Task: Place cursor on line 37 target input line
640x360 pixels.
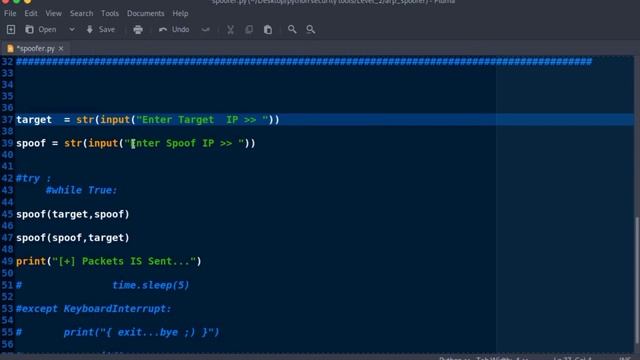Action: [x=148, y=120]
